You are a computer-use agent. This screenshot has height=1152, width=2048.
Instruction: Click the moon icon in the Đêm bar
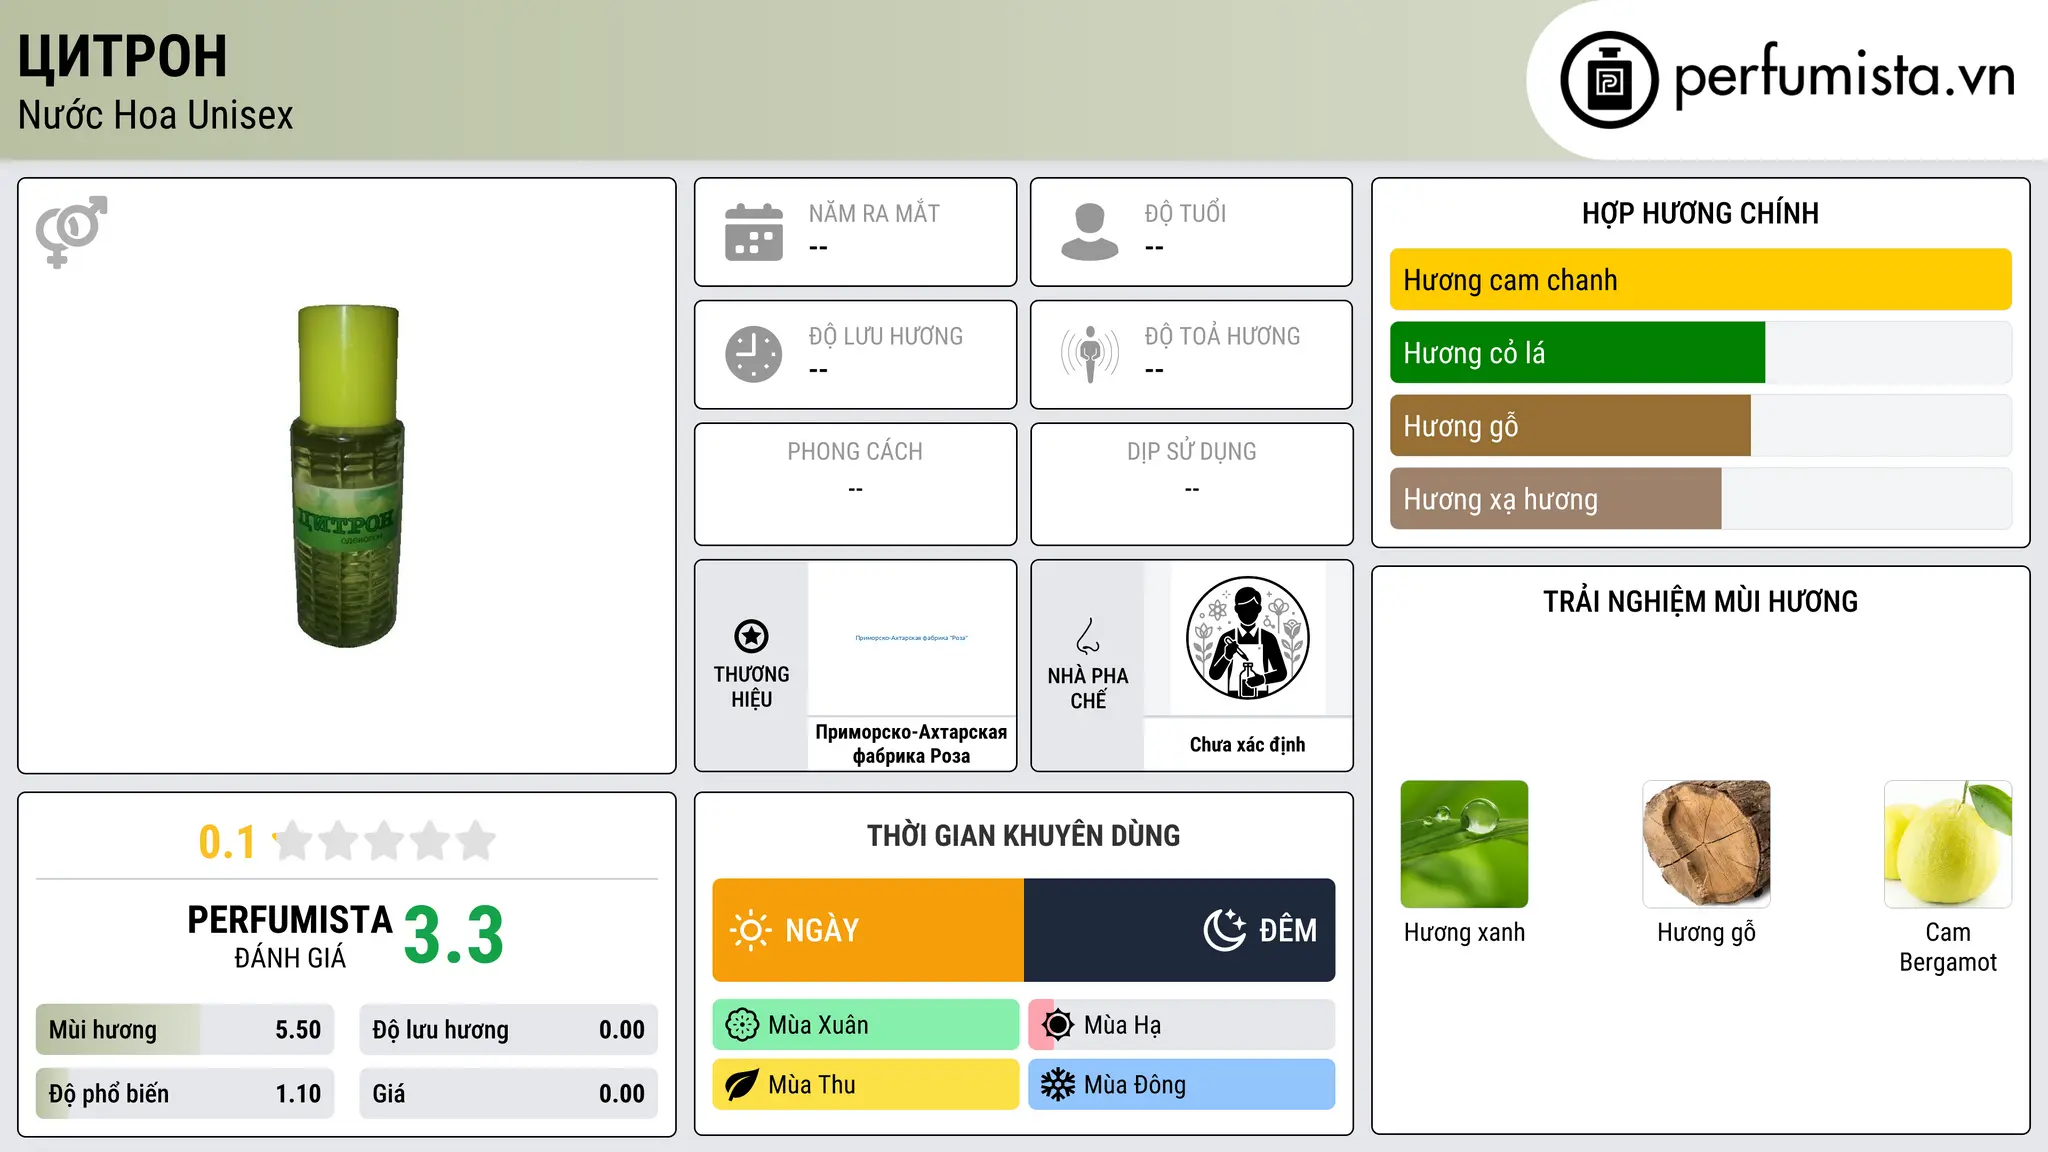pyautogui.click(x=1225, y=930)
